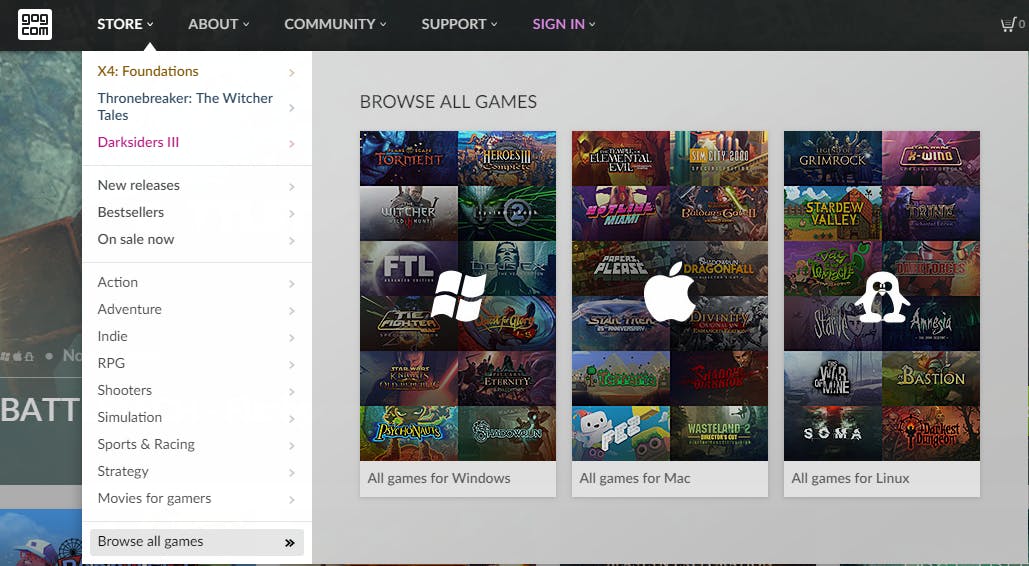
Task: Expand Bestsellers chevron arrow
Action: (292, 214)
